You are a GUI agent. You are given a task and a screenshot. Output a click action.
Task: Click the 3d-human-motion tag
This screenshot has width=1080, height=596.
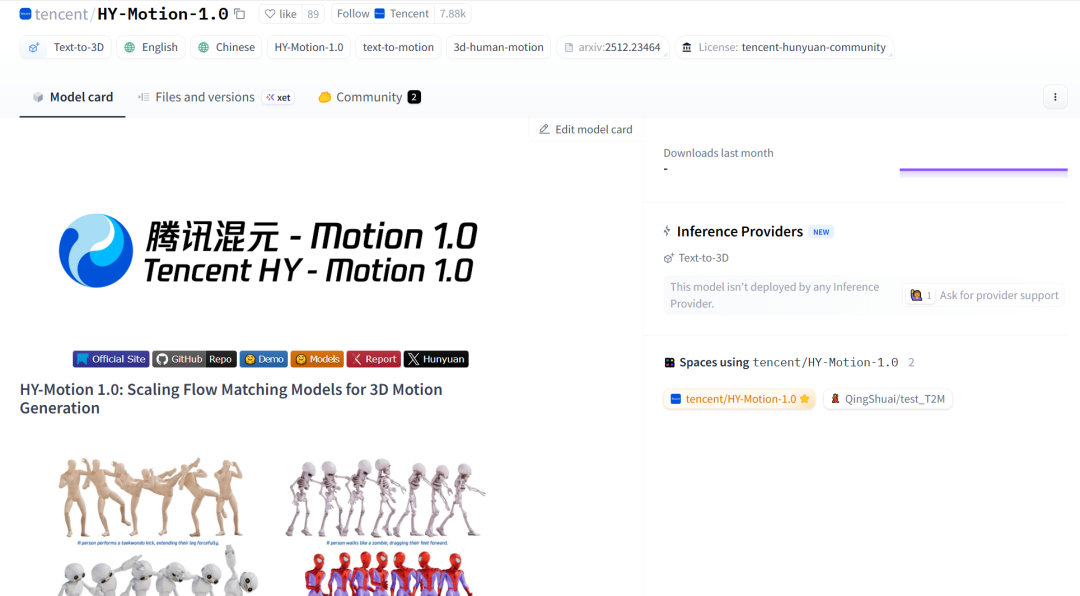(498, 47)
